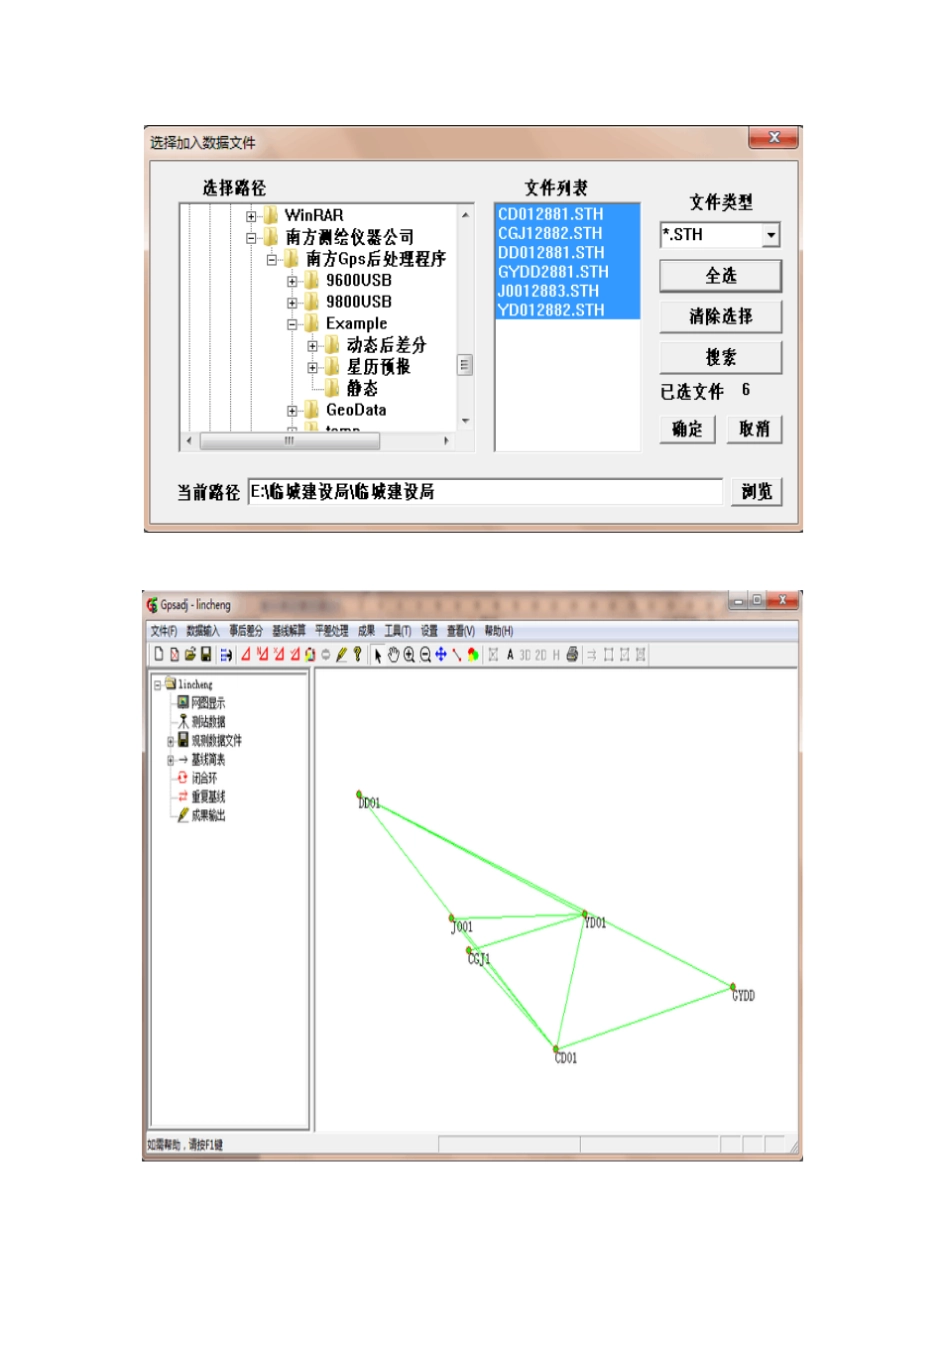Viewport: 950px width, 1345px height.
Task: Click the first red triangle baseline icon
Action: tap(245, 654)
